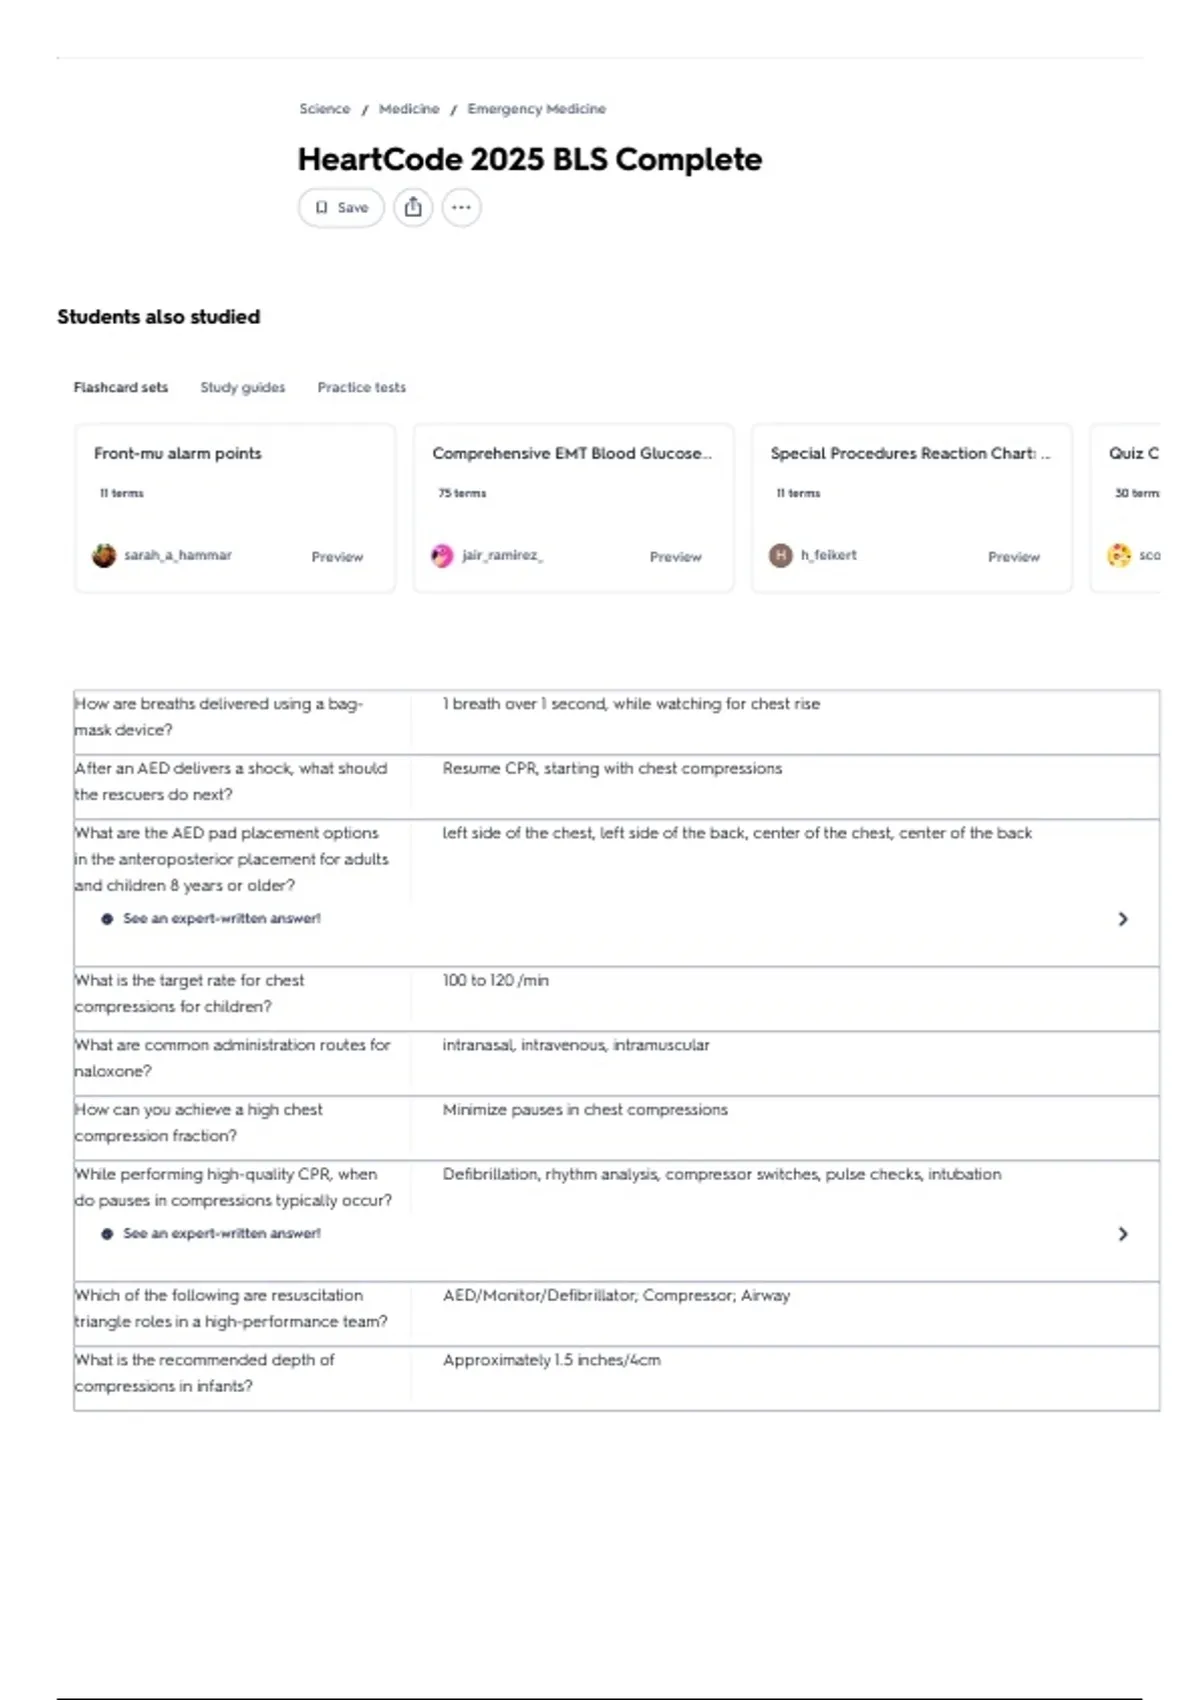Select the Flashcard sets tab
The image size is (1200, 1700).
tap(121, 387)
